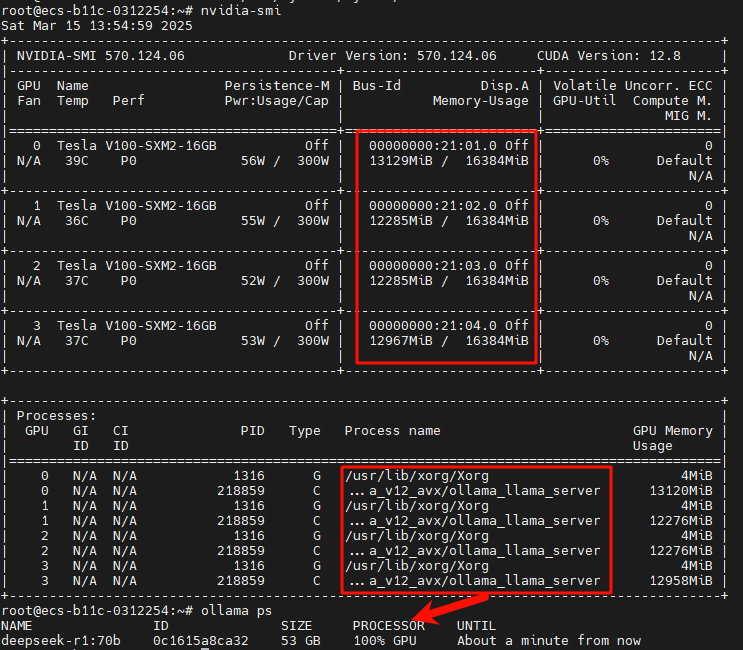
Task: Click the deepseek-r1:70b model name
Action: [x=60, y=640]
